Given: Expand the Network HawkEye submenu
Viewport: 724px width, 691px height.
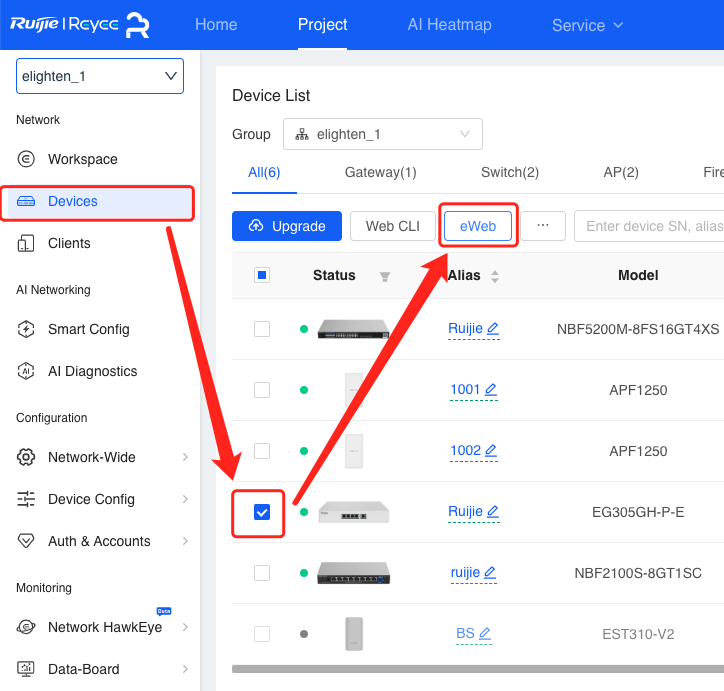Looking at the screenshot, I should coord(185,627).
